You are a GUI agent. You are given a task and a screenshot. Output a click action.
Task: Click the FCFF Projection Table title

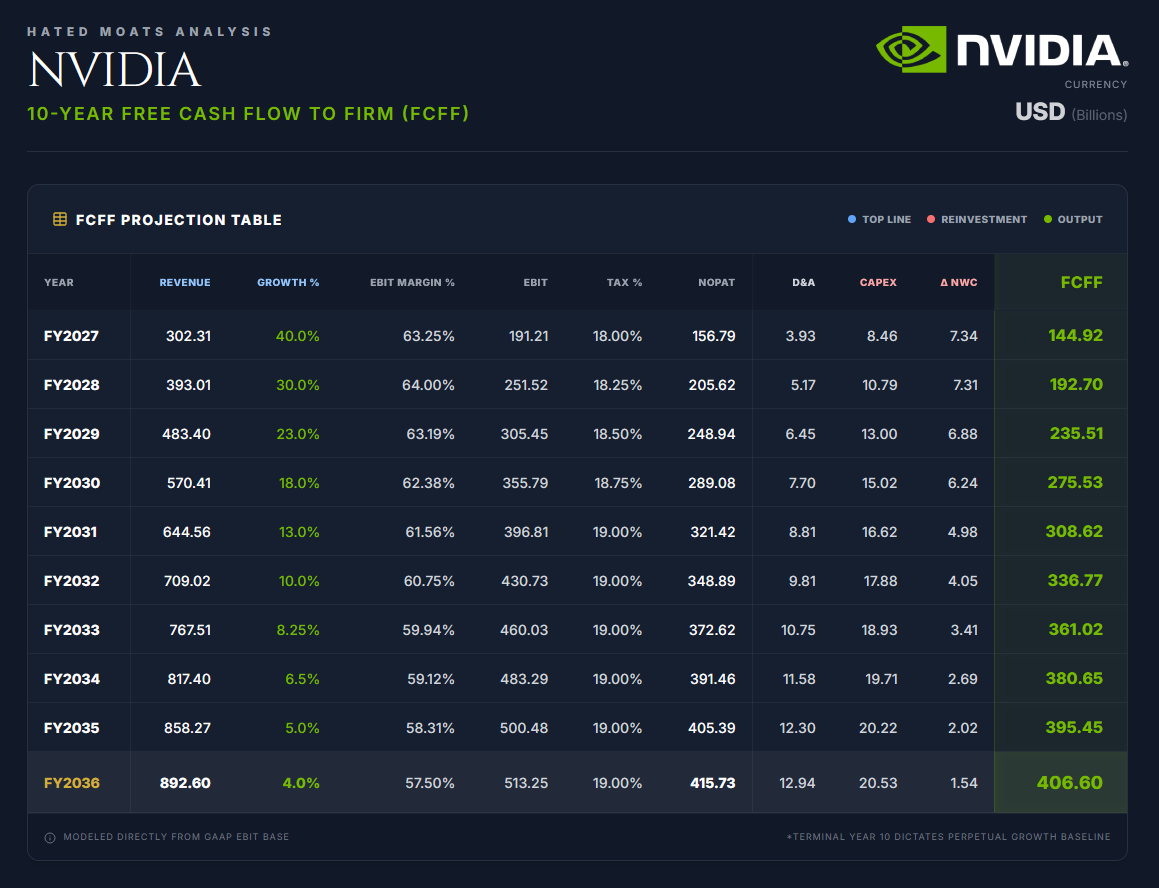pyautogui.click(x=179, y=220)
